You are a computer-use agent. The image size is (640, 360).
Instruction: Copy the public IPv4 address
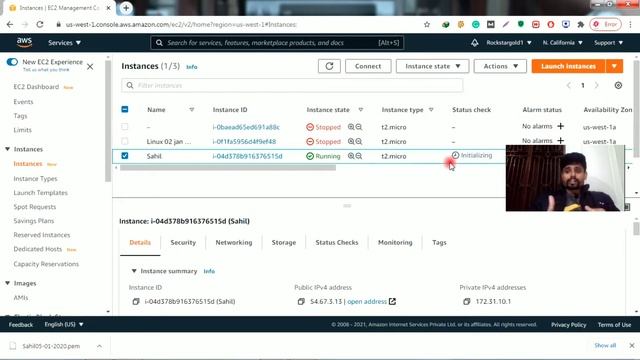[301, 302]
